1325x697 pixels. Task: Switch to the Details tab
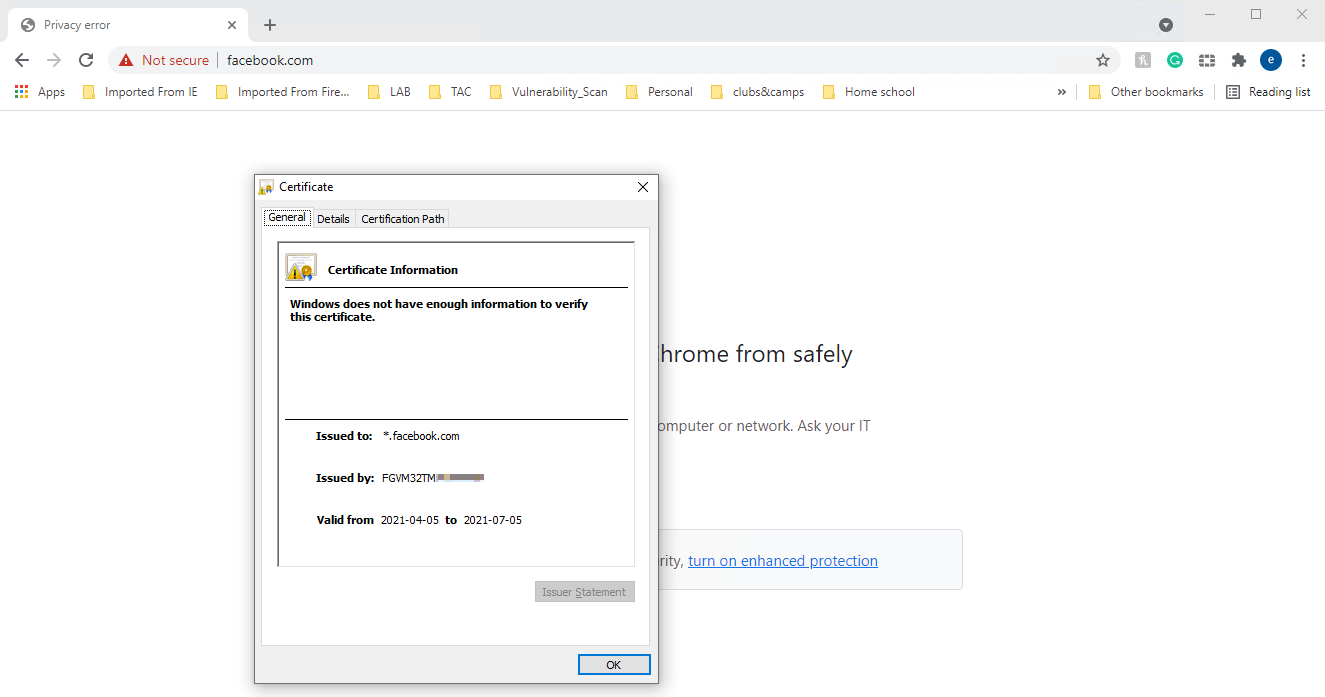click(x=333, y=218)
